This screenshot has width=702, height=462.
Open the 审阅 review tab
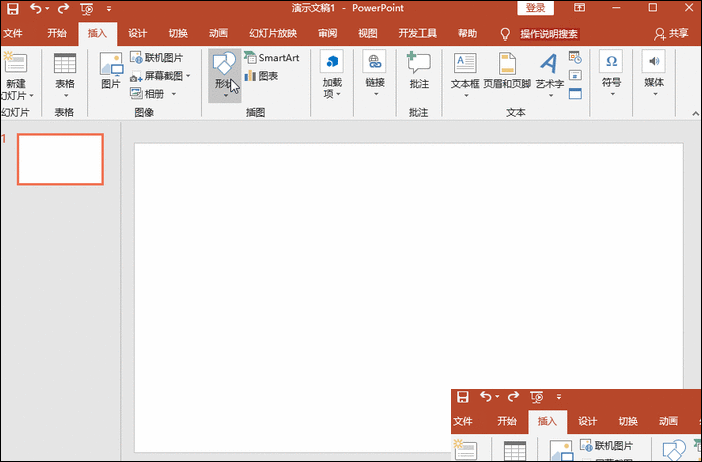[x=327, y=33]
